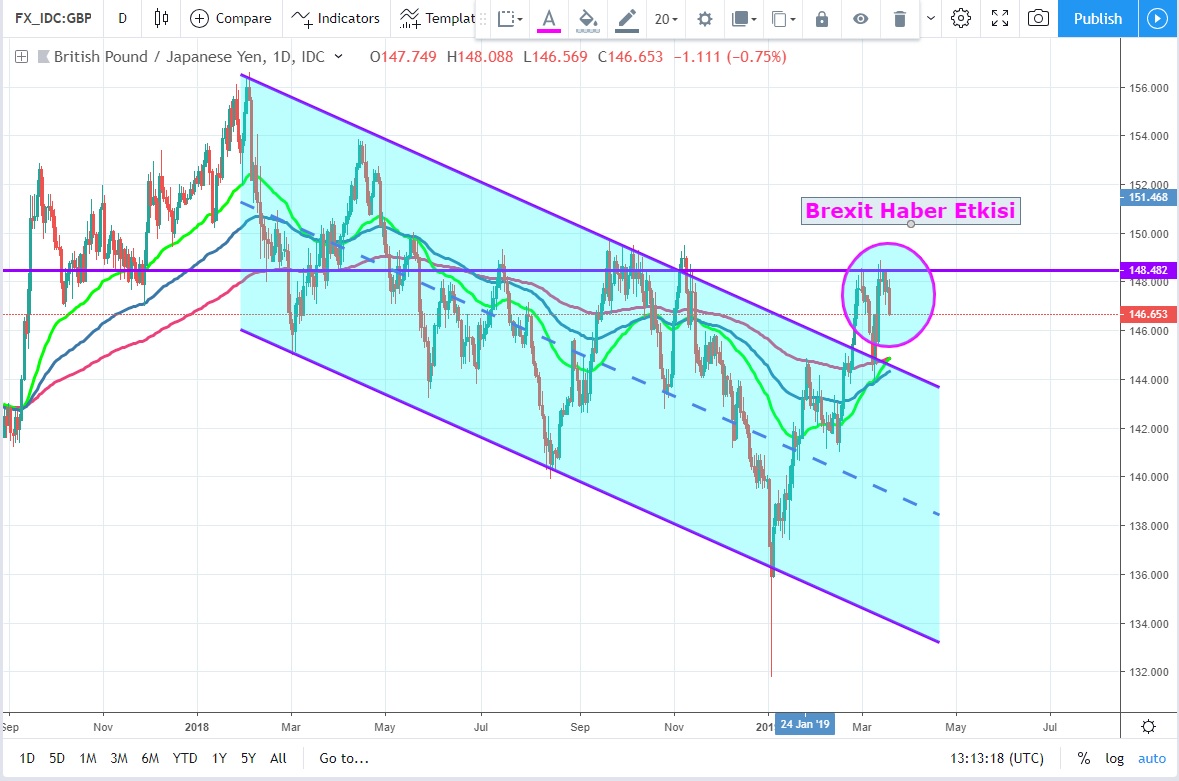
Task: Open the clone/copy object dropdown
Action: 783,19
